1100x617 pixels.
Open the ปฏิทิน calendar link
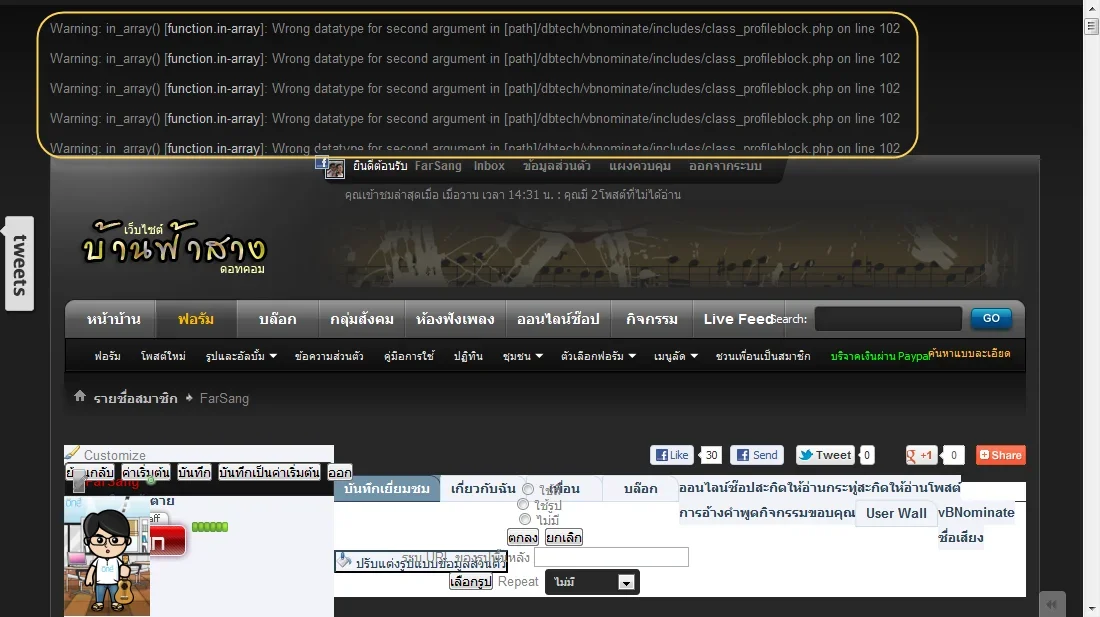[x=468, y=356]
